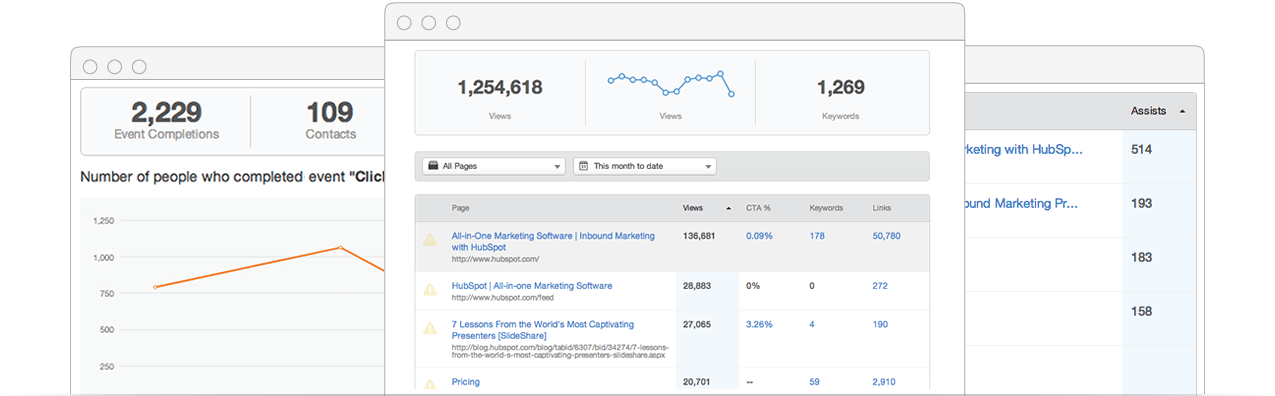The width and height of the screenshot is (1275, 396).
Task: Click the Views sparkline chart
Action: (671, 84)
